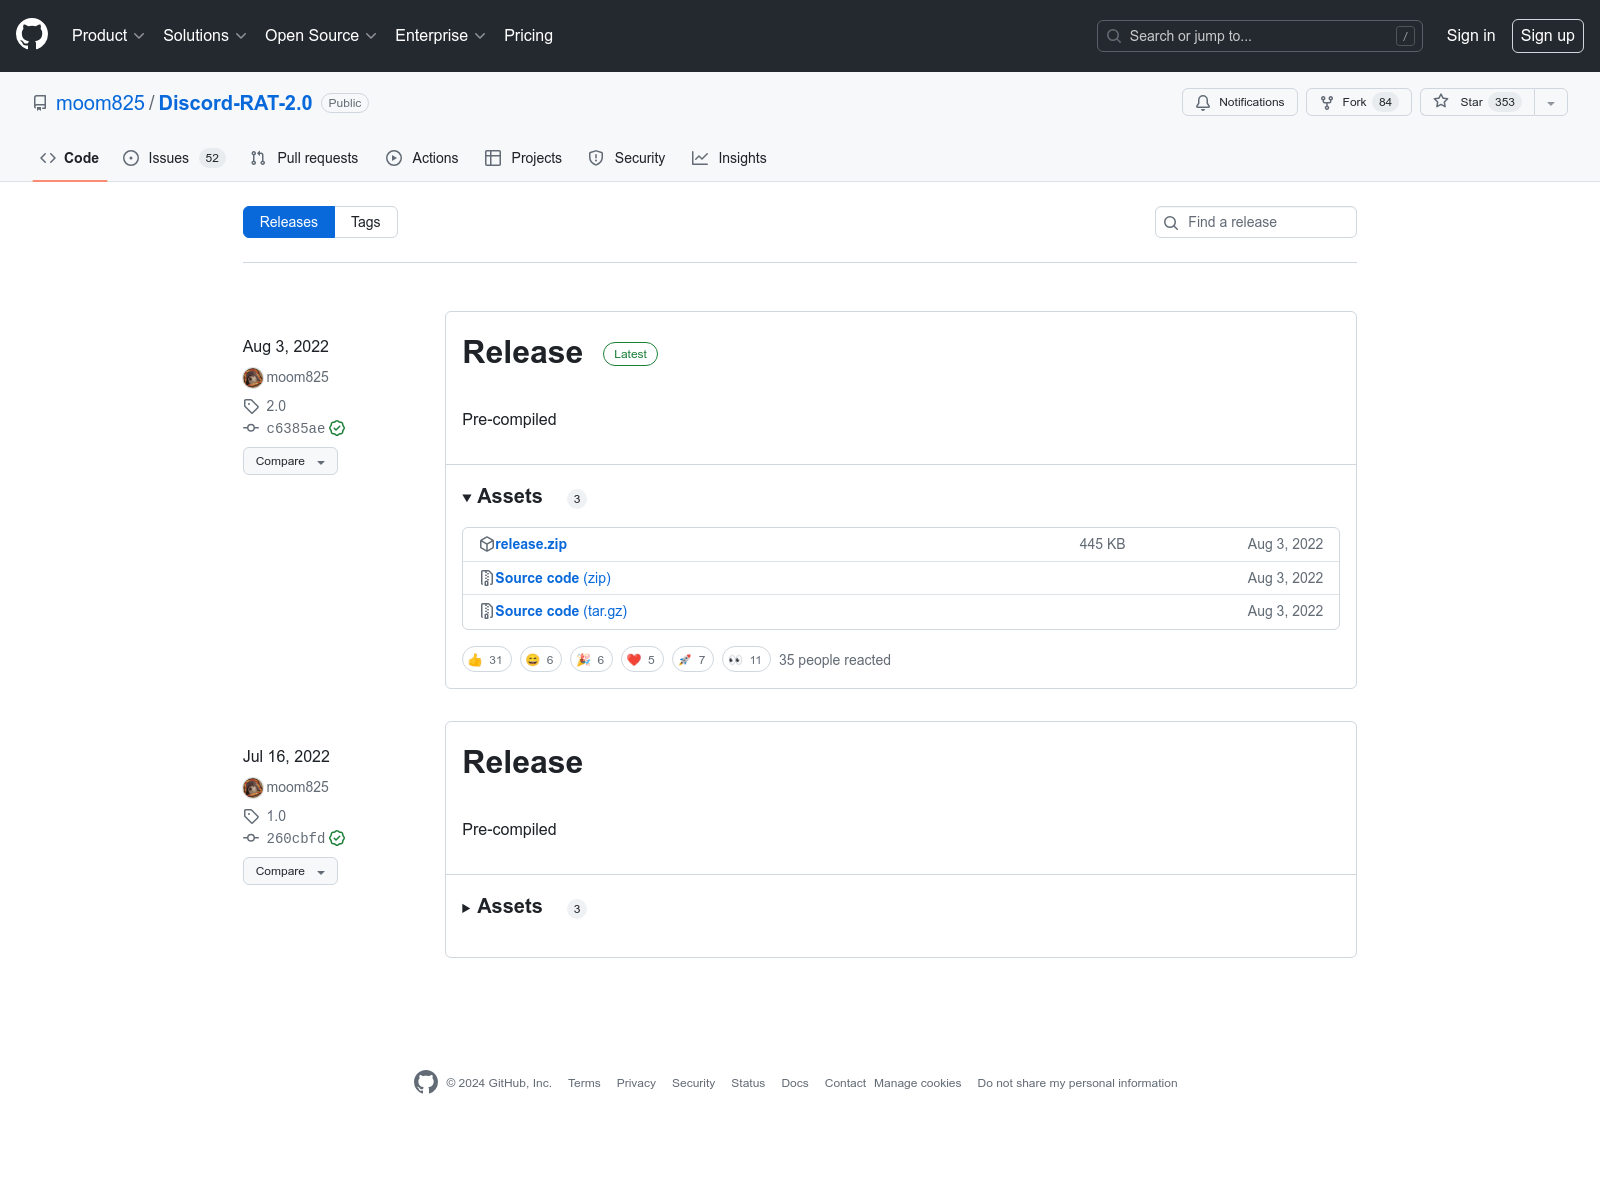This screenshot has height=1200, width=1600.
Task: Collapse the Assets section of the latest release
Action: 502,497
